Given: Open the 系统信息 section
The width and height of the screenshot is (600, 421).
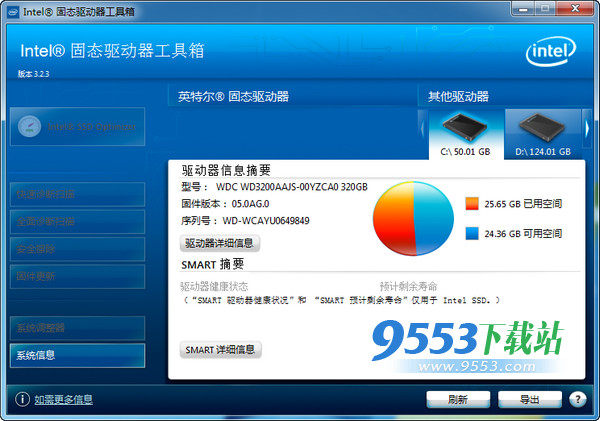Looking at the screenshot, I should point(77,355).
